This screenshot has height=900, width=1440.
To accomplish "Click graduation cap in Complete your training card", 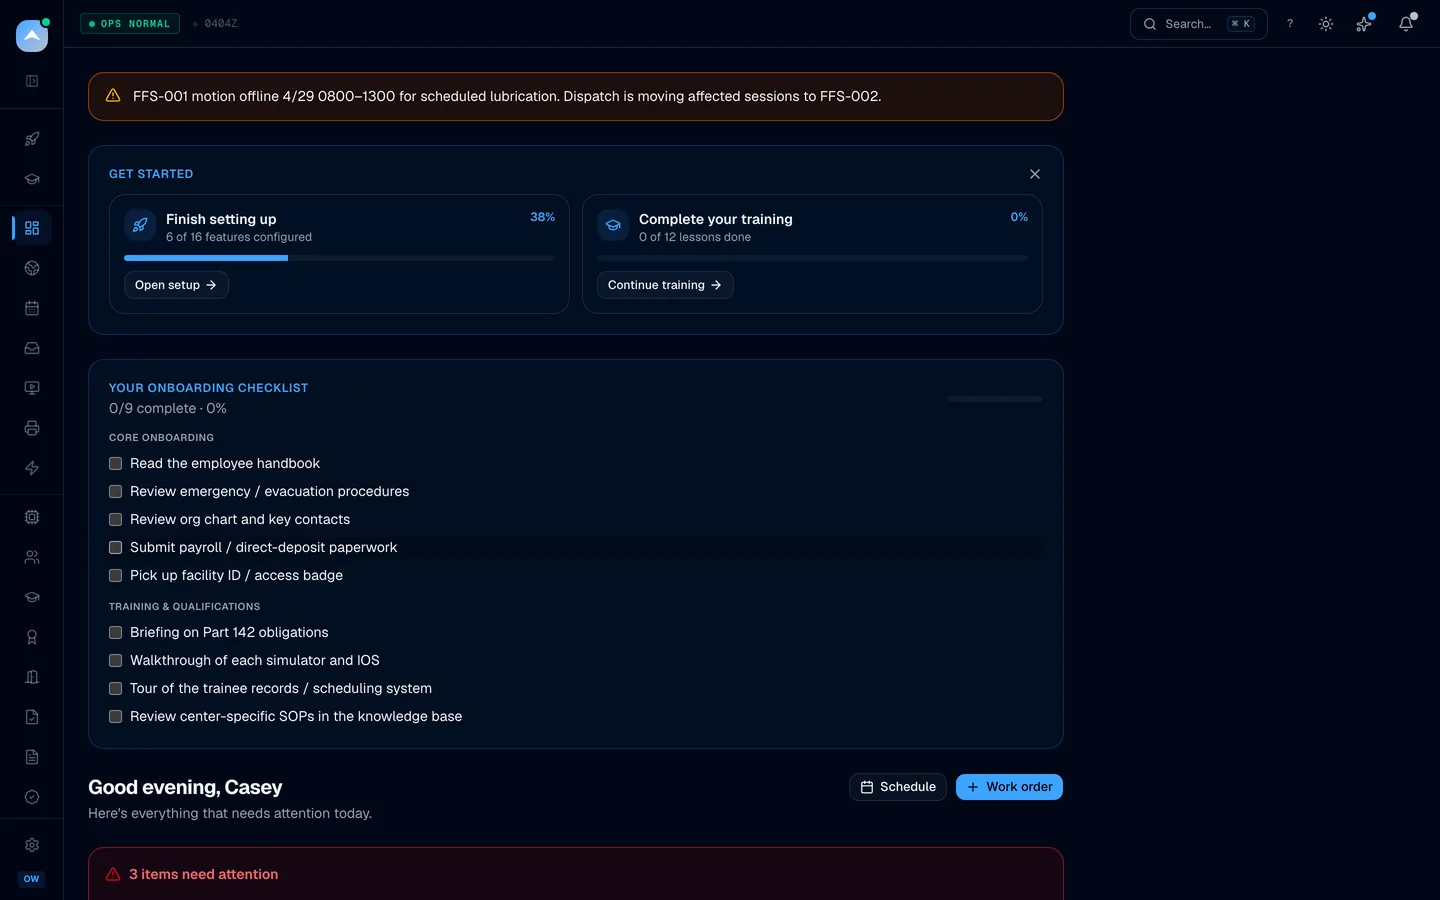I will tap(613, 225).
